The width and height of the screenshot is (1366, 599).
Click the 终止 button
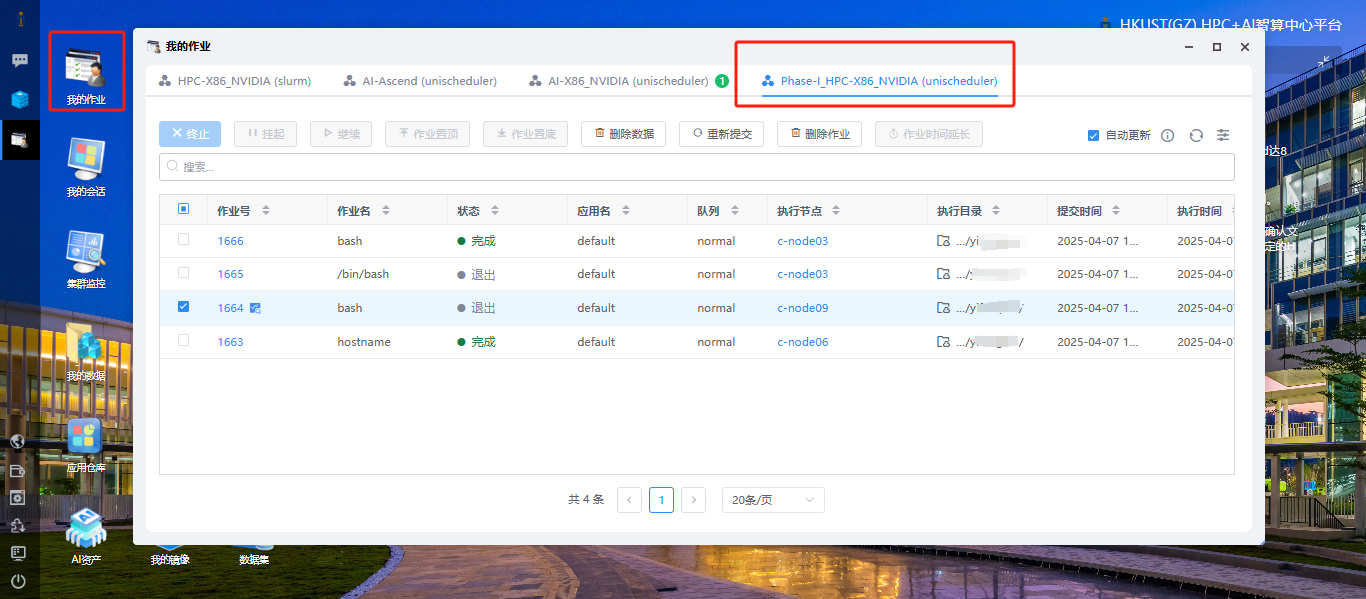pyautogui.click(x=190, y=134)
